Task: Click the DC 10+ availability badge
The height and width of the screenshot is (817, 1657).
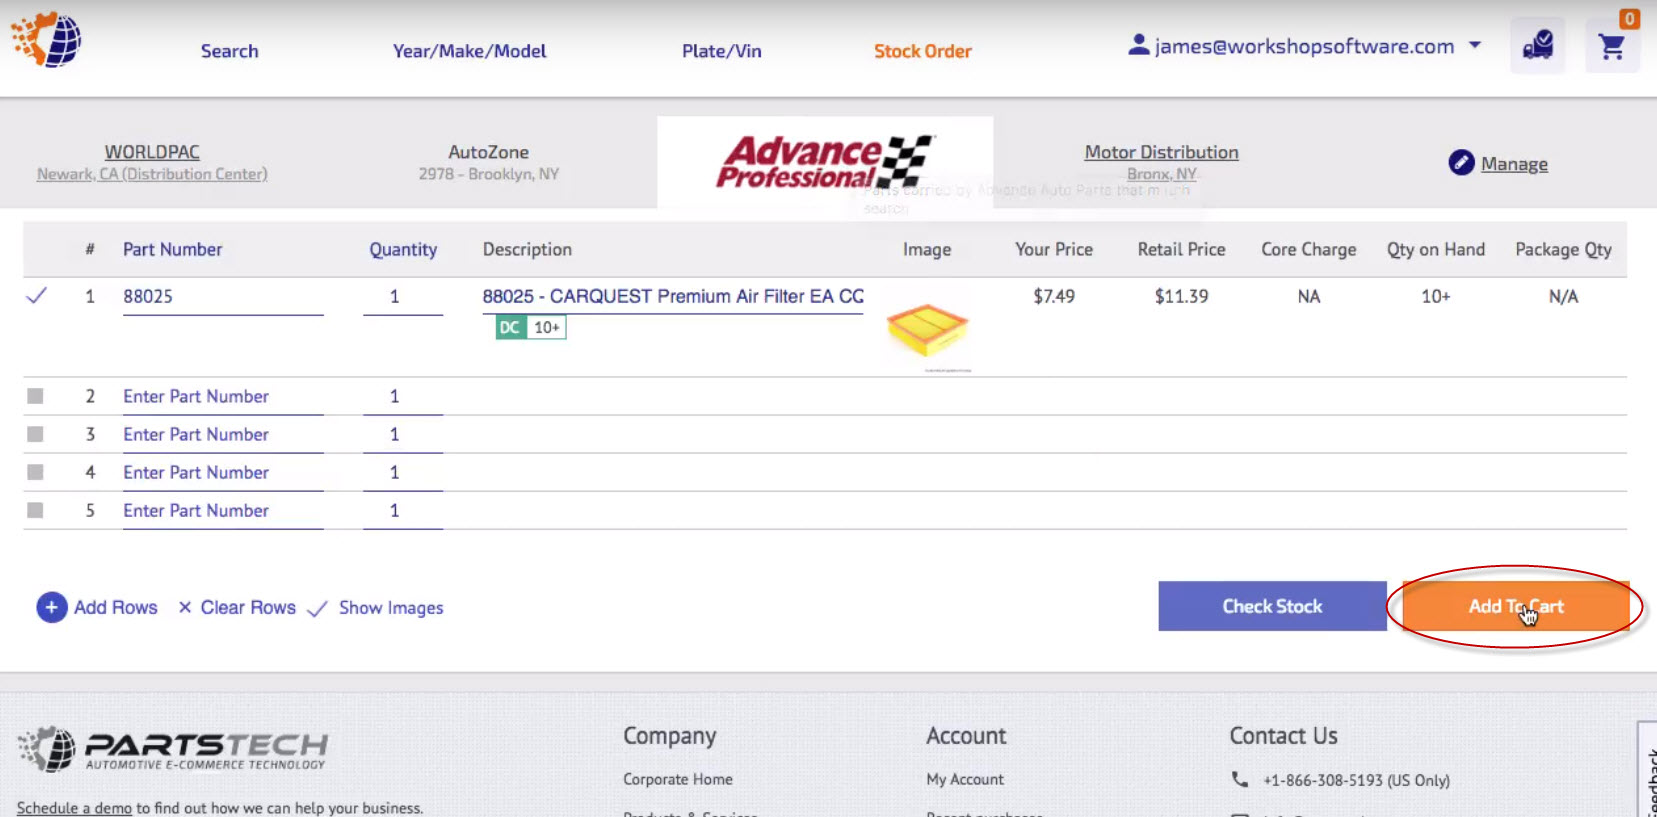Action: click(531, 327)
